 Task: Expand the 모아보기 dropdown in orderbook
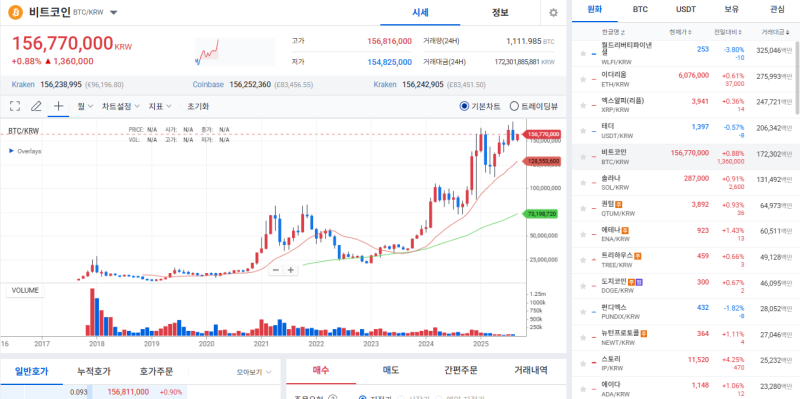click(254, 372)
